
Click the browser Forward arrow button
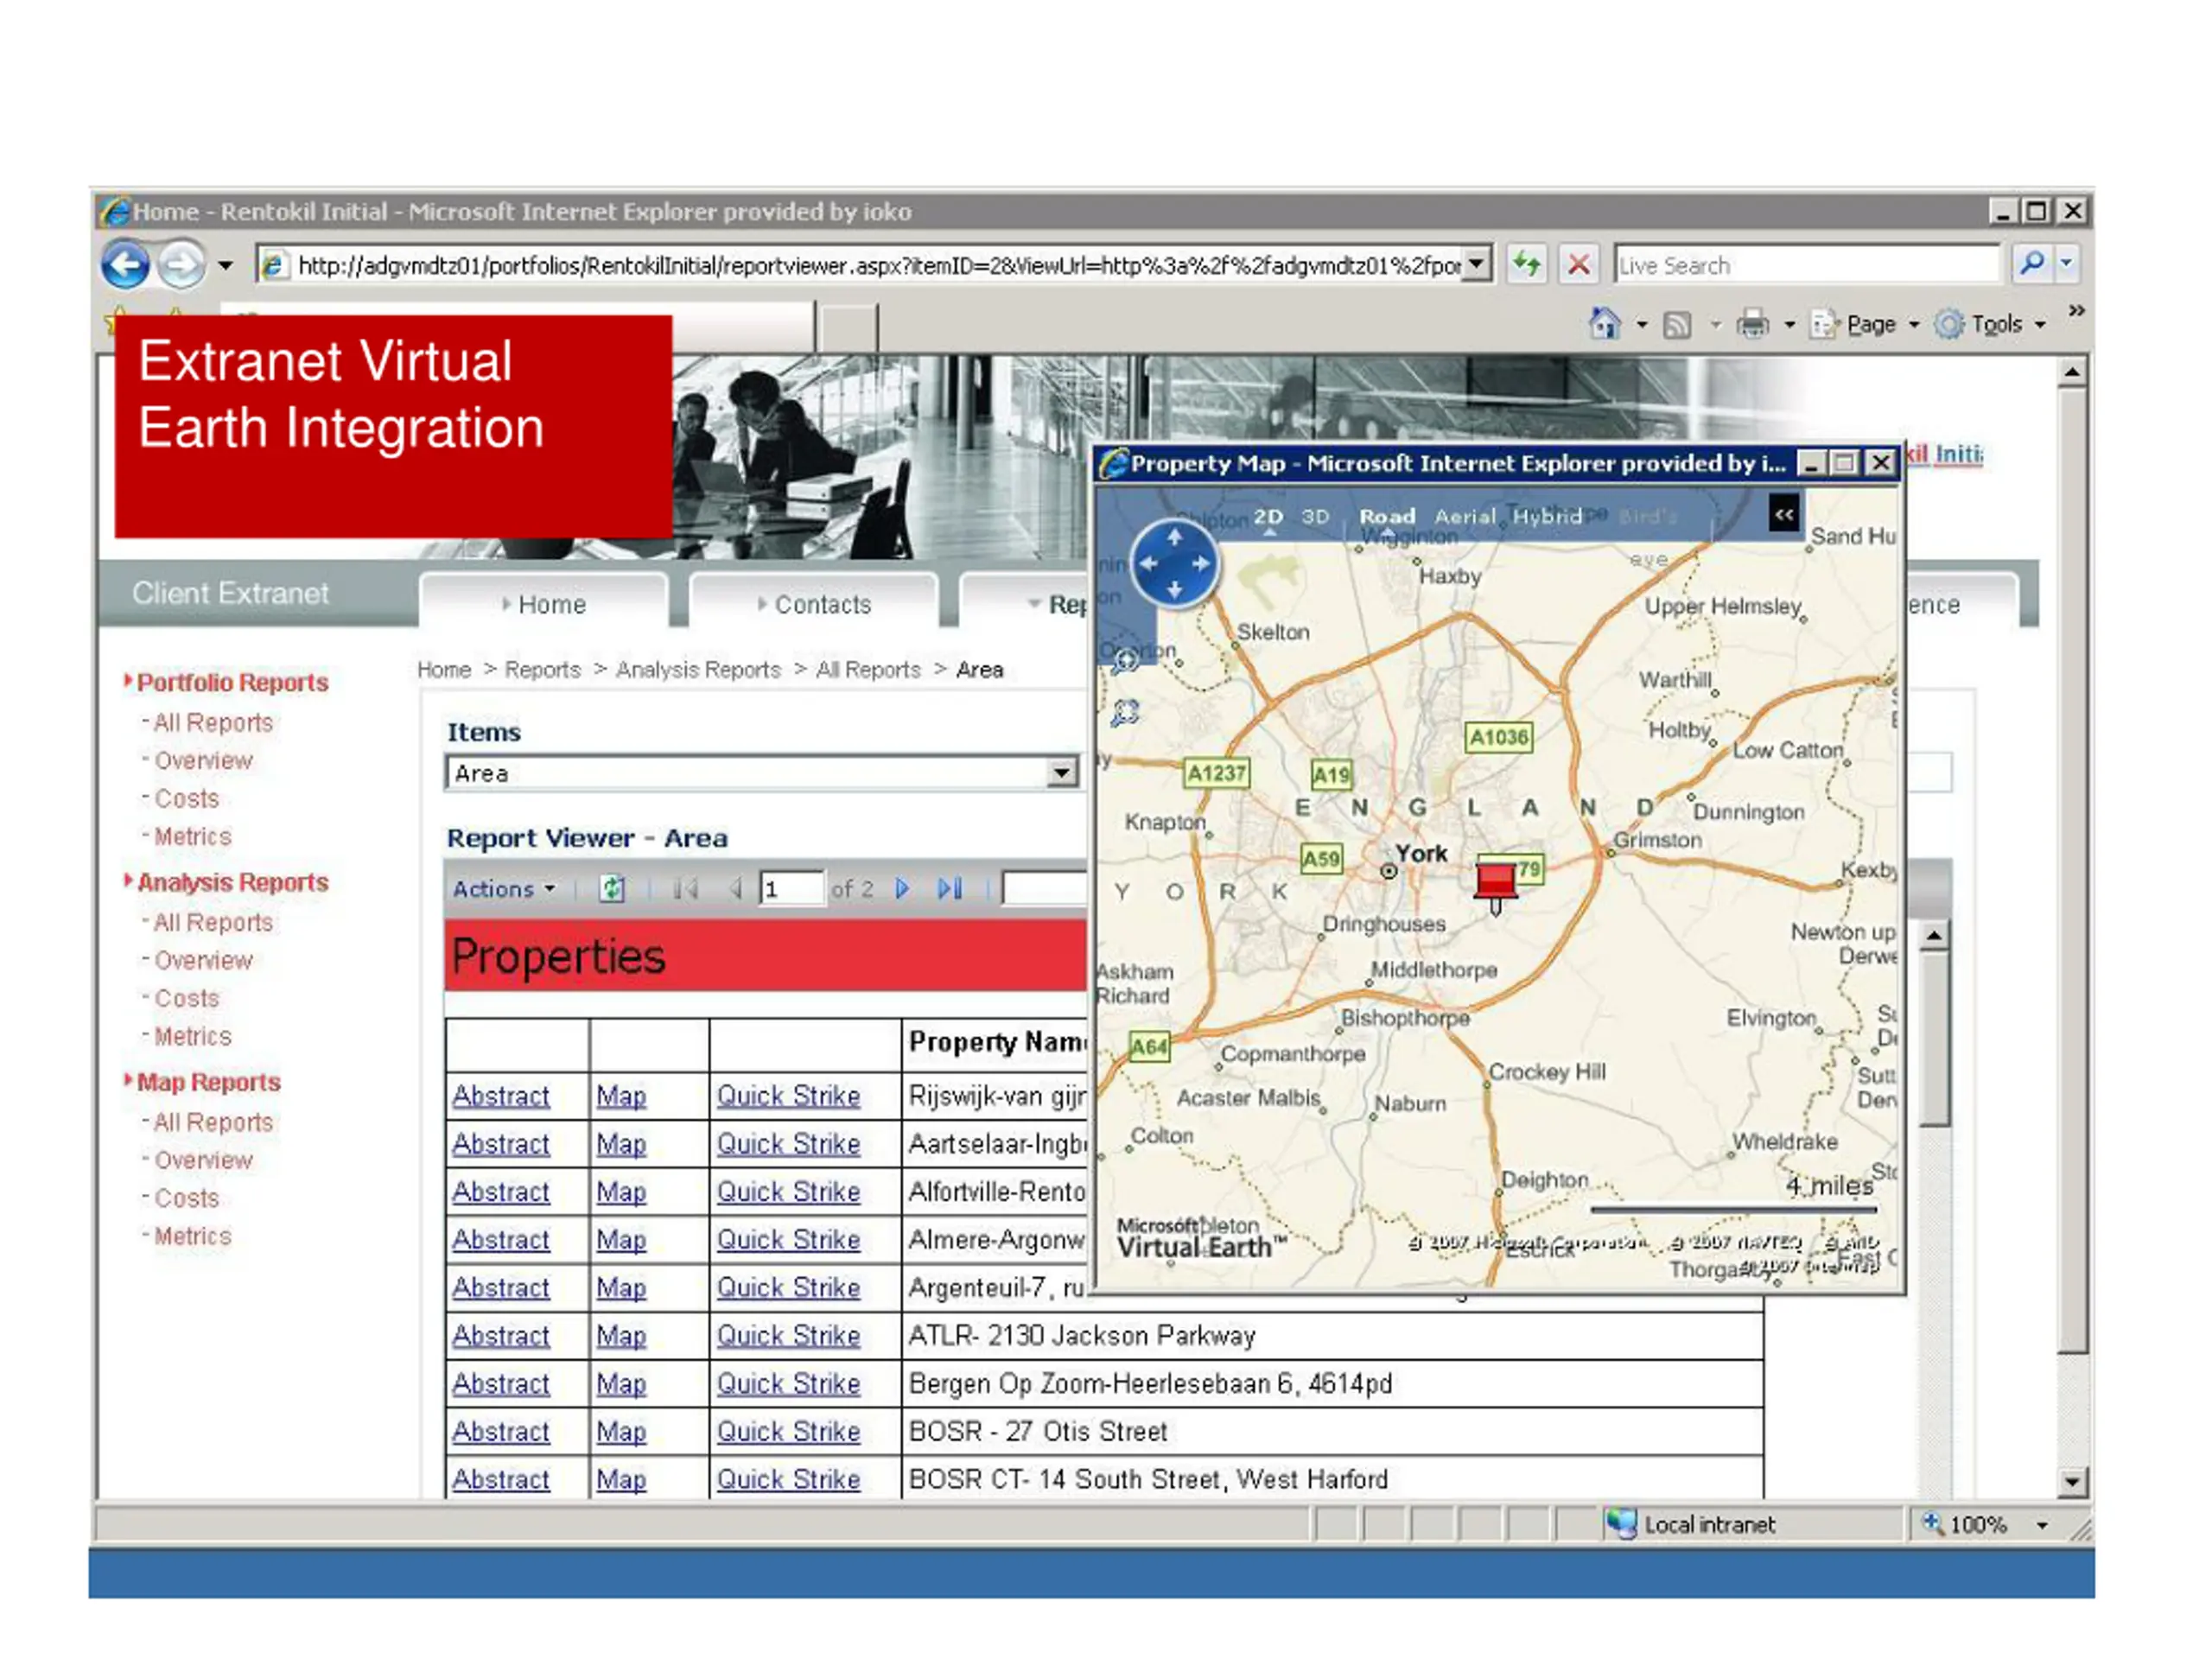click(182, 265)
